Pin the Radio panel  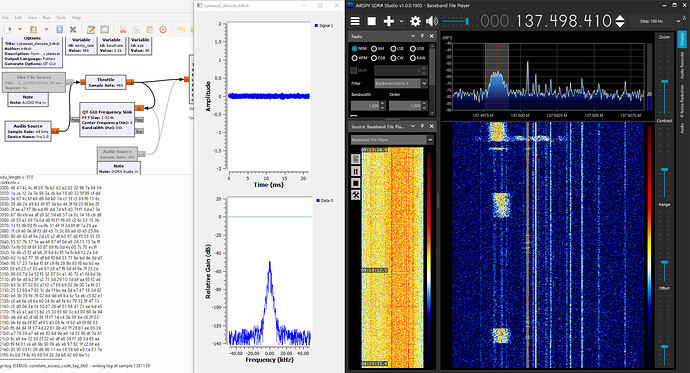(x=422, y=36)
